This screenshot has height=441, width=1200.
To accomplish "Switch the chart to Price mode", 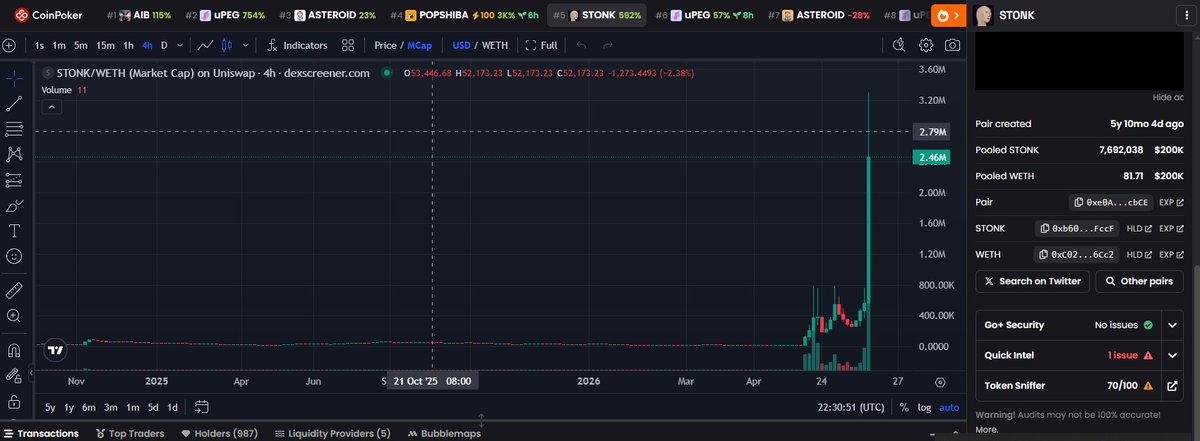I will [x=385, y=45].
